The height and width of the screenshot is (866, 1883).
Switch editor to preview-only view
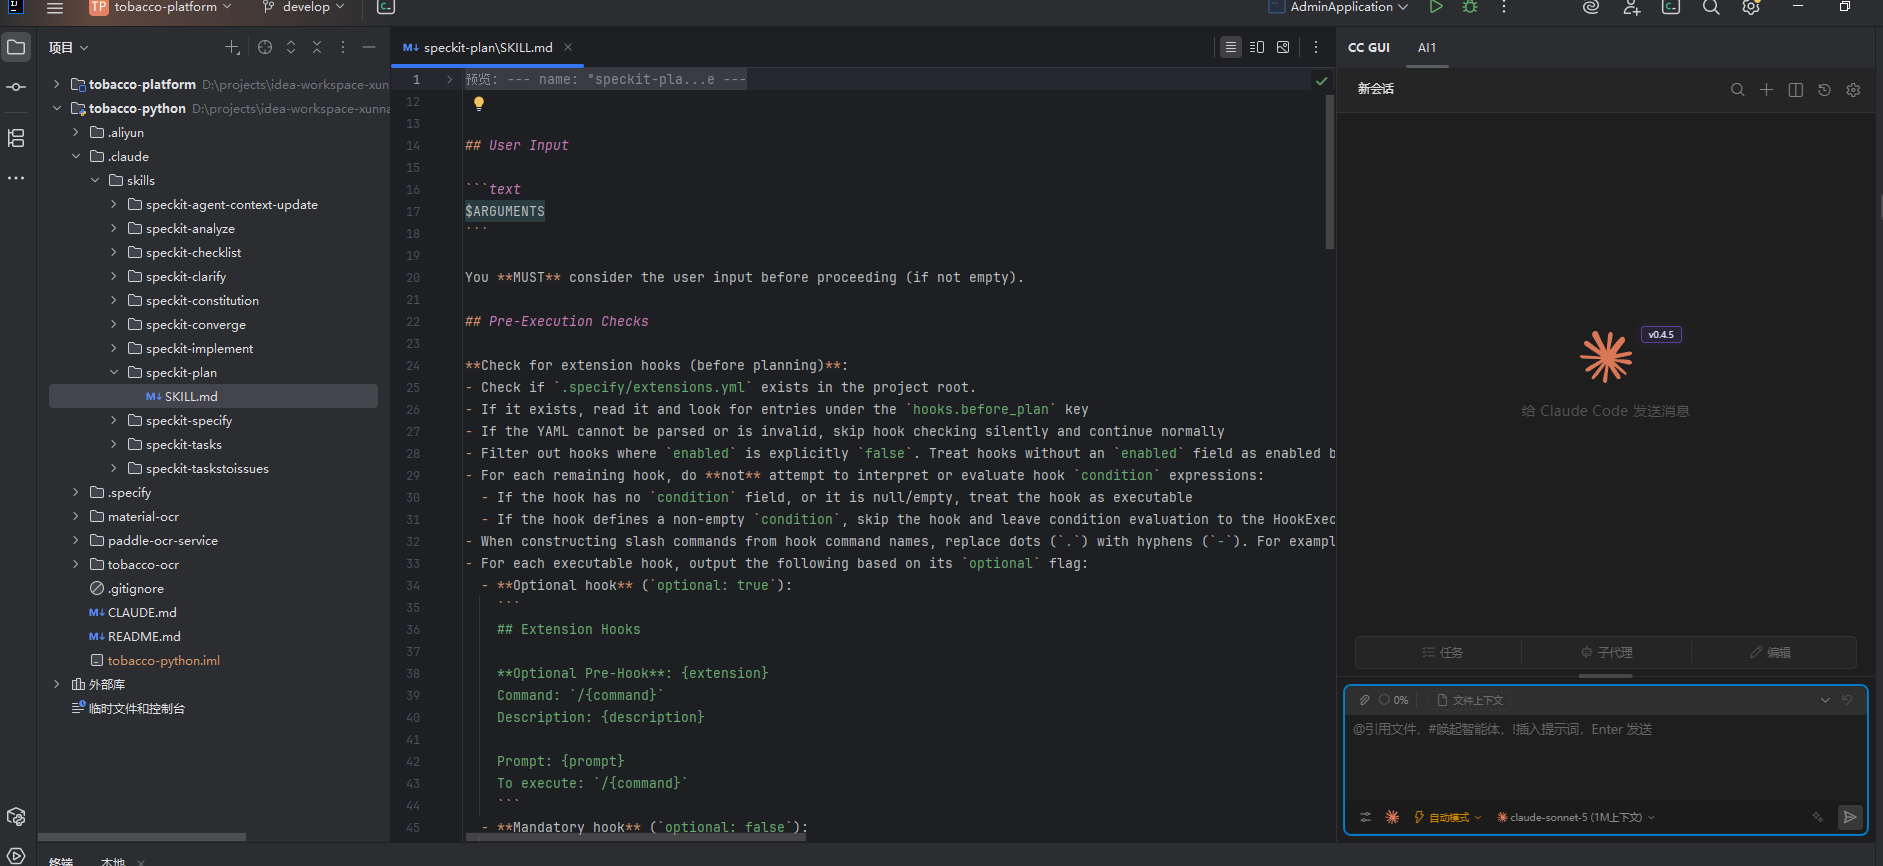point(1283,47)
